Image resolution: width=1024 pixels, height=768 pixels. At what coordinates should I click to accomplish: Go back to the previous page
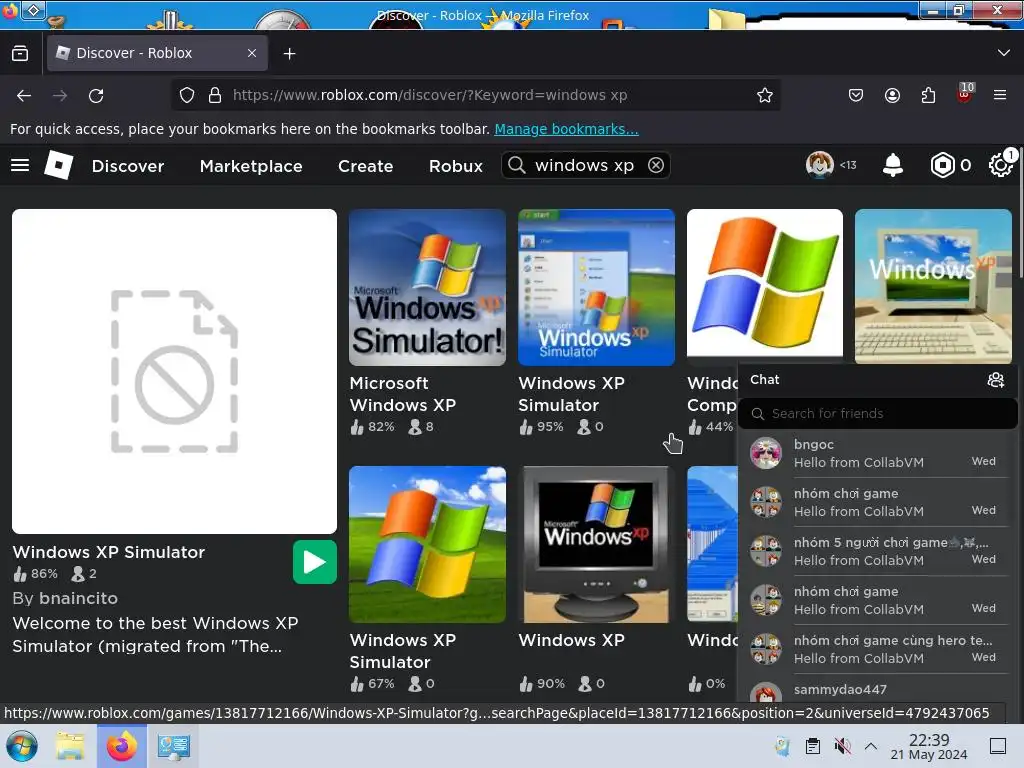coord(24,95)
